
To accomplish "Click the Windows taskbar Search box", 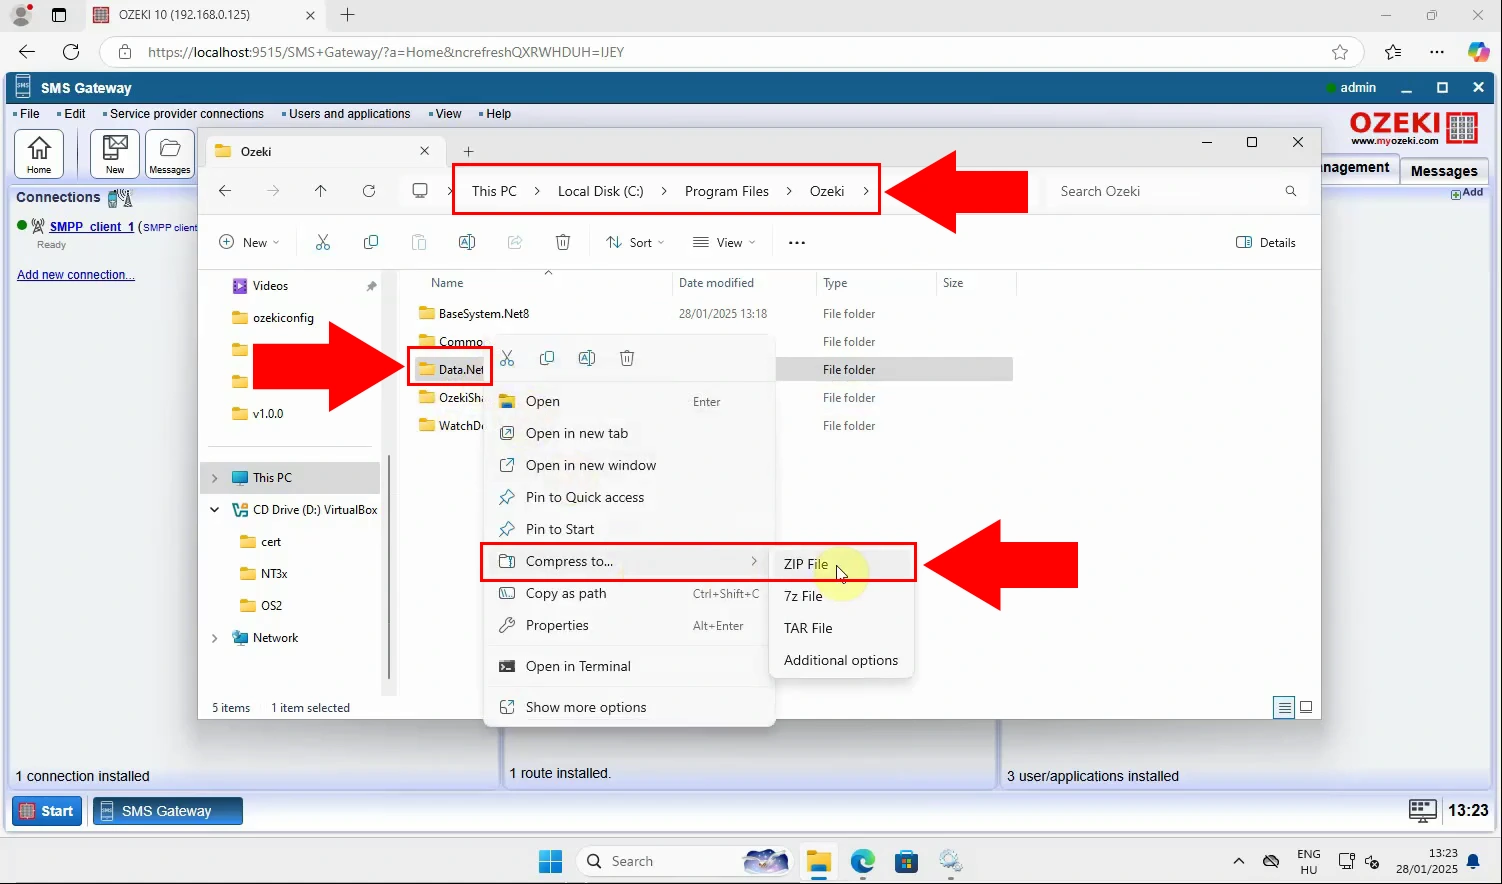I will pos(685,861).
